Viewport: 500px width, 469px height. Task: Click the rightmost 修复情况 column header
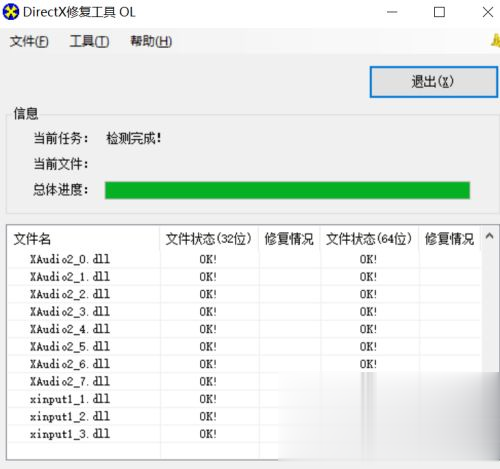coord(449,239)
